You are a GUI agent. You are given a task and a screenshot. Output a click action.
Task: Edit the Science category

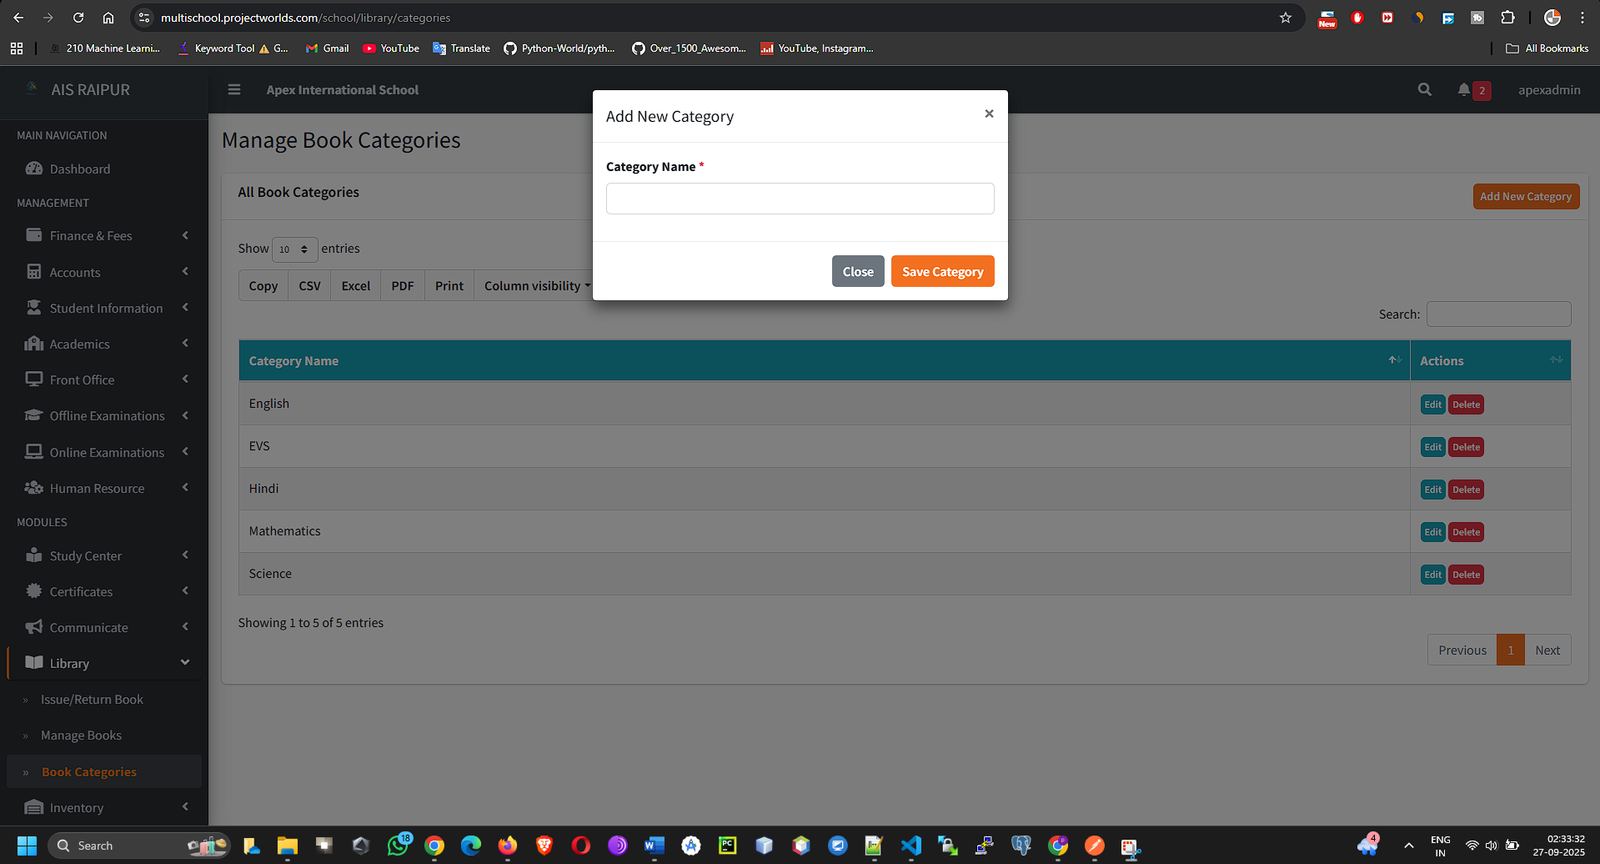point(1432,575)
